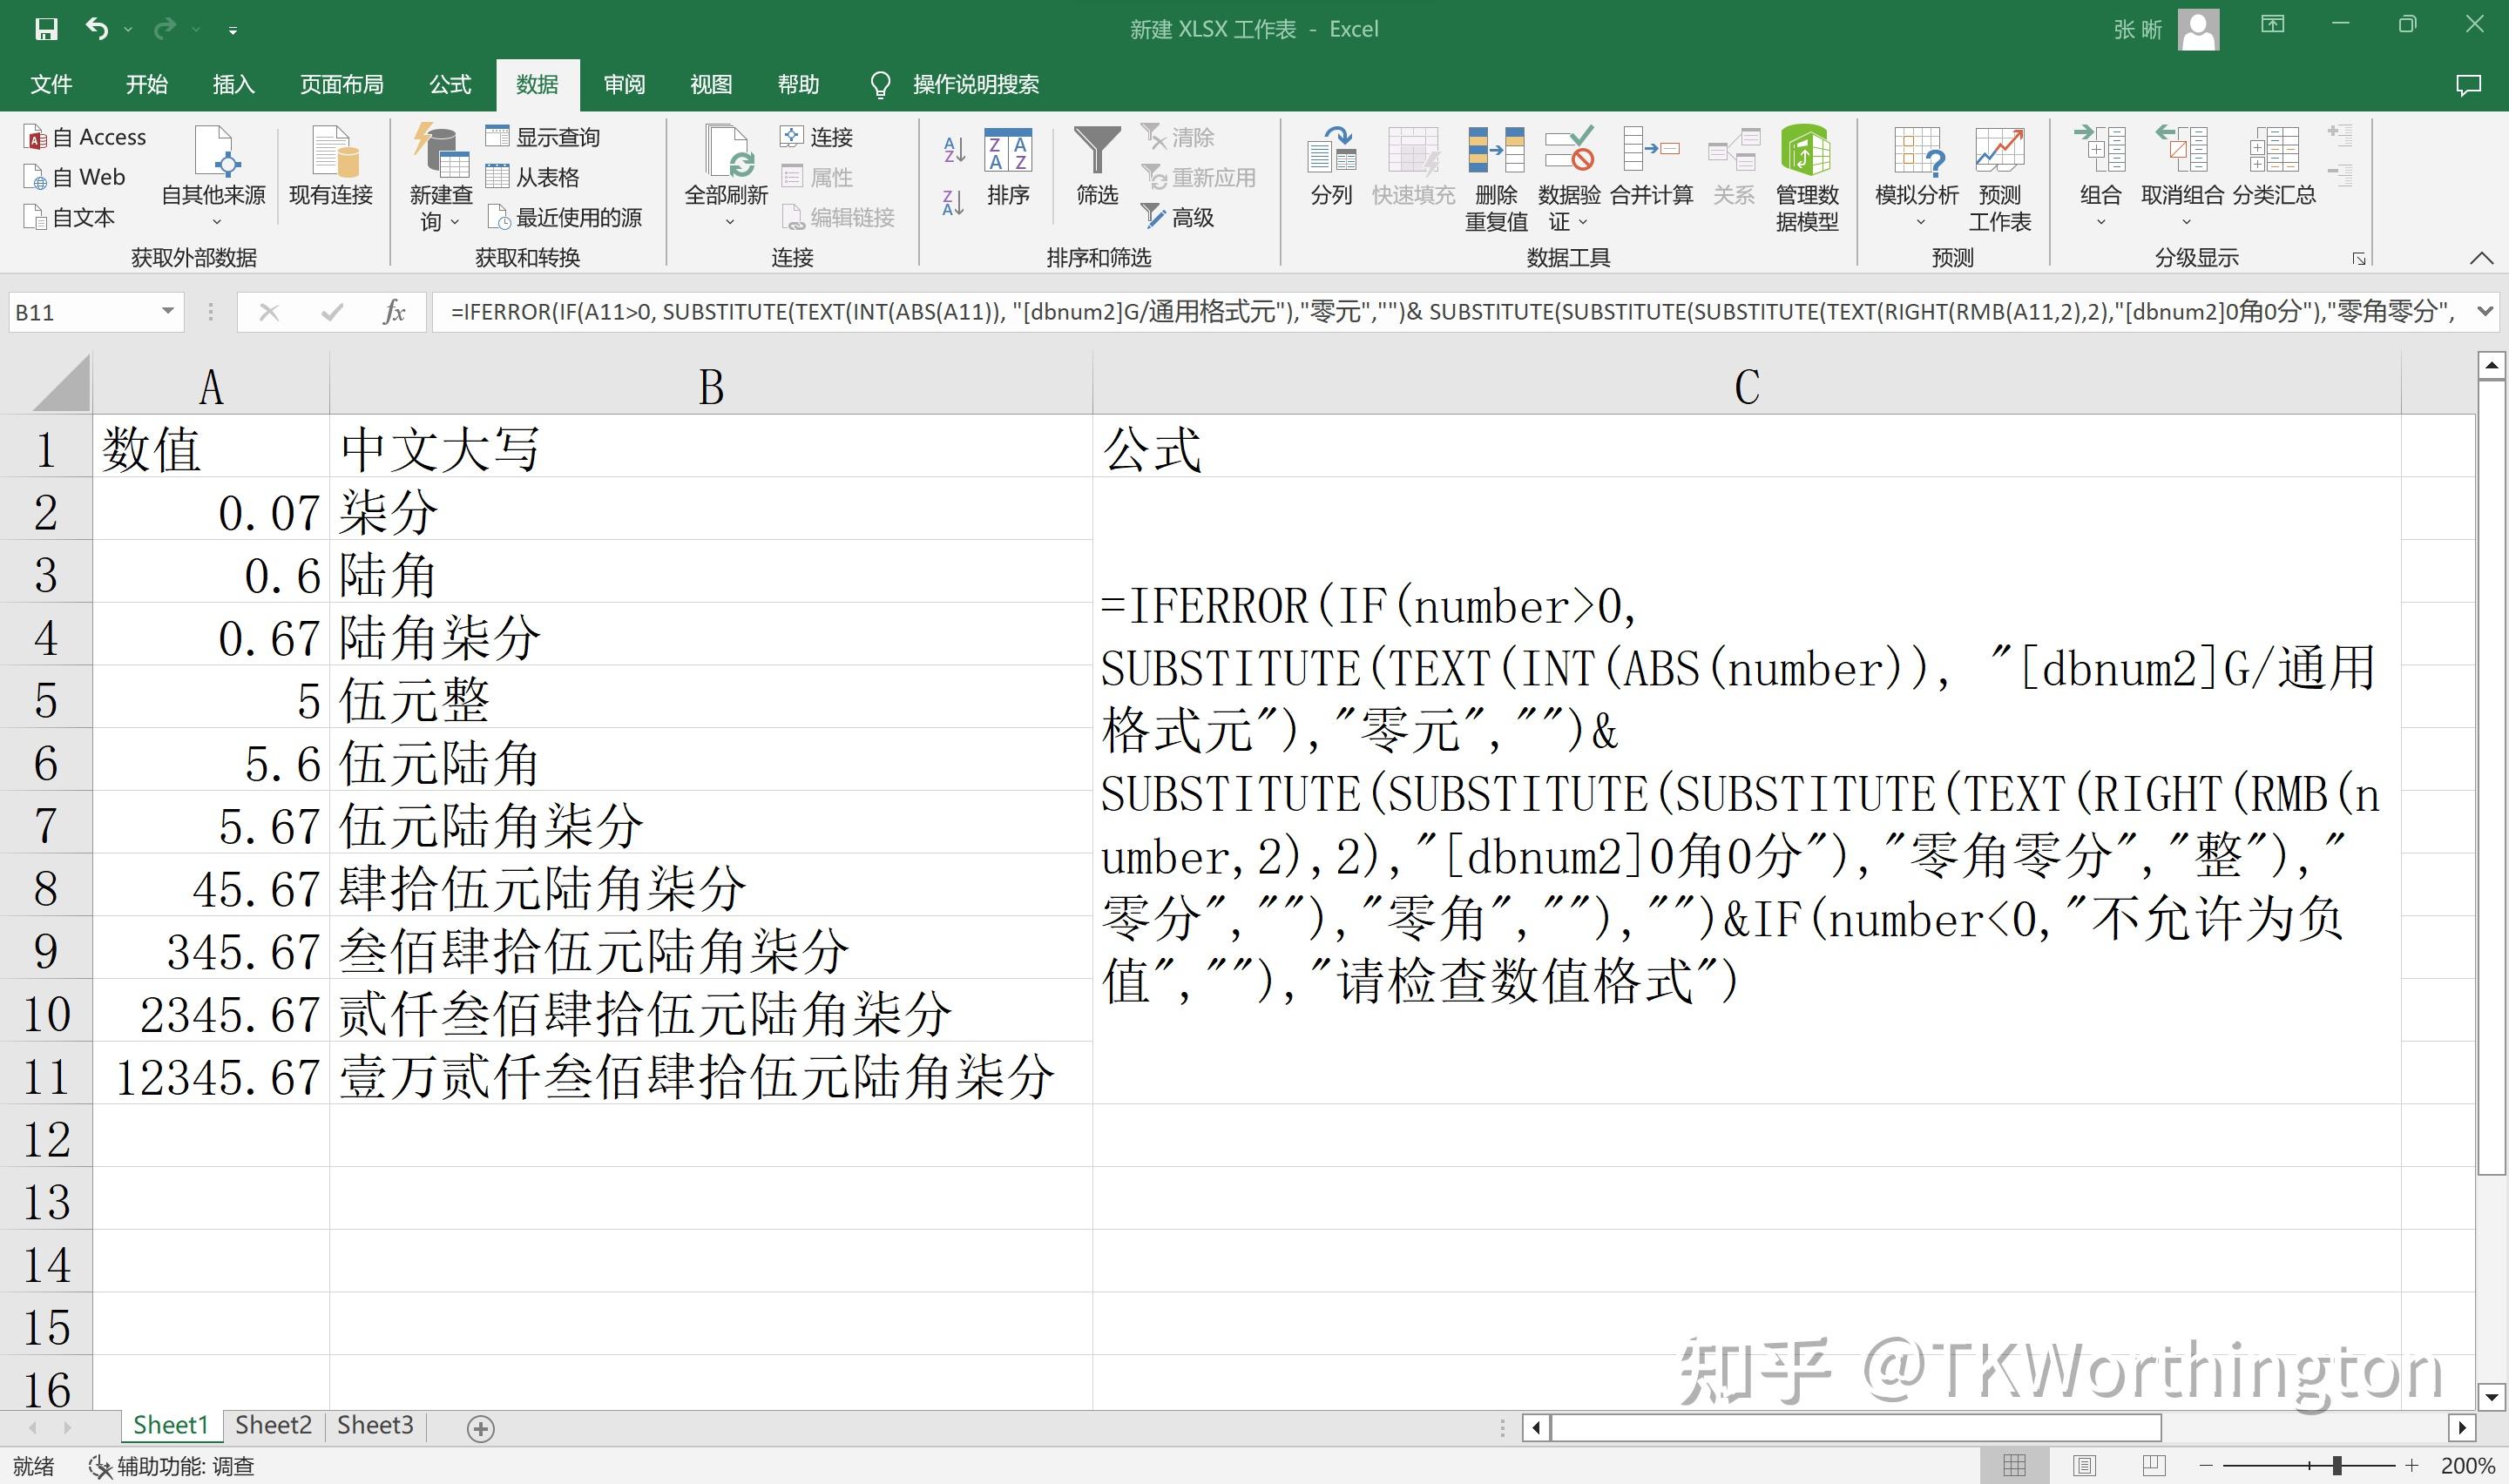2509x1484 pixels.
Task: Open the Sheet2 tab
Action: point(273,1425)
